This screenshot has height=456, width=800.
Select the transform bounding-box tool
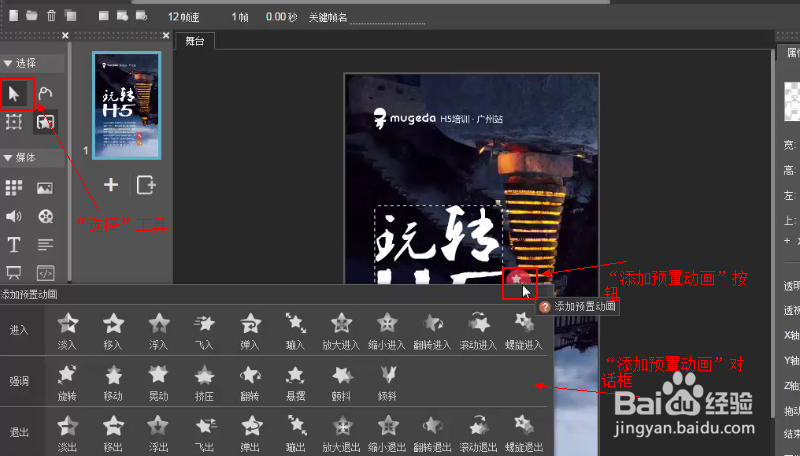coord(14,122)
